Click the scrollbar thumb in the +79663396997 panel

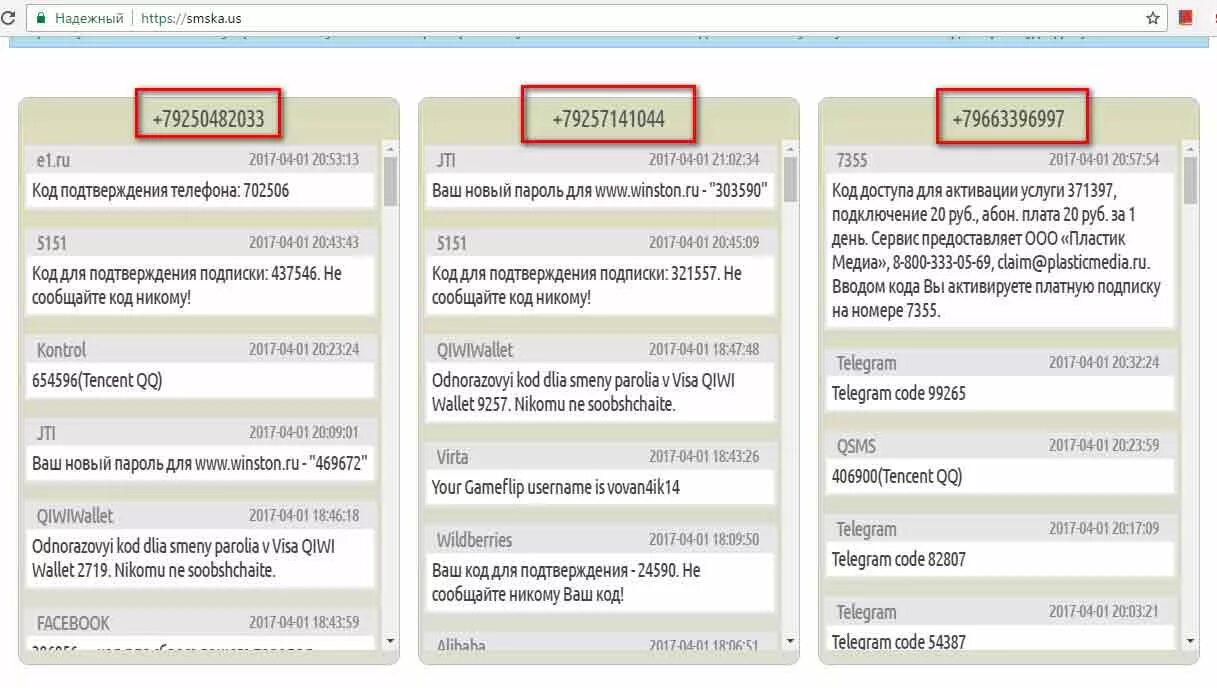(1190, 181)
